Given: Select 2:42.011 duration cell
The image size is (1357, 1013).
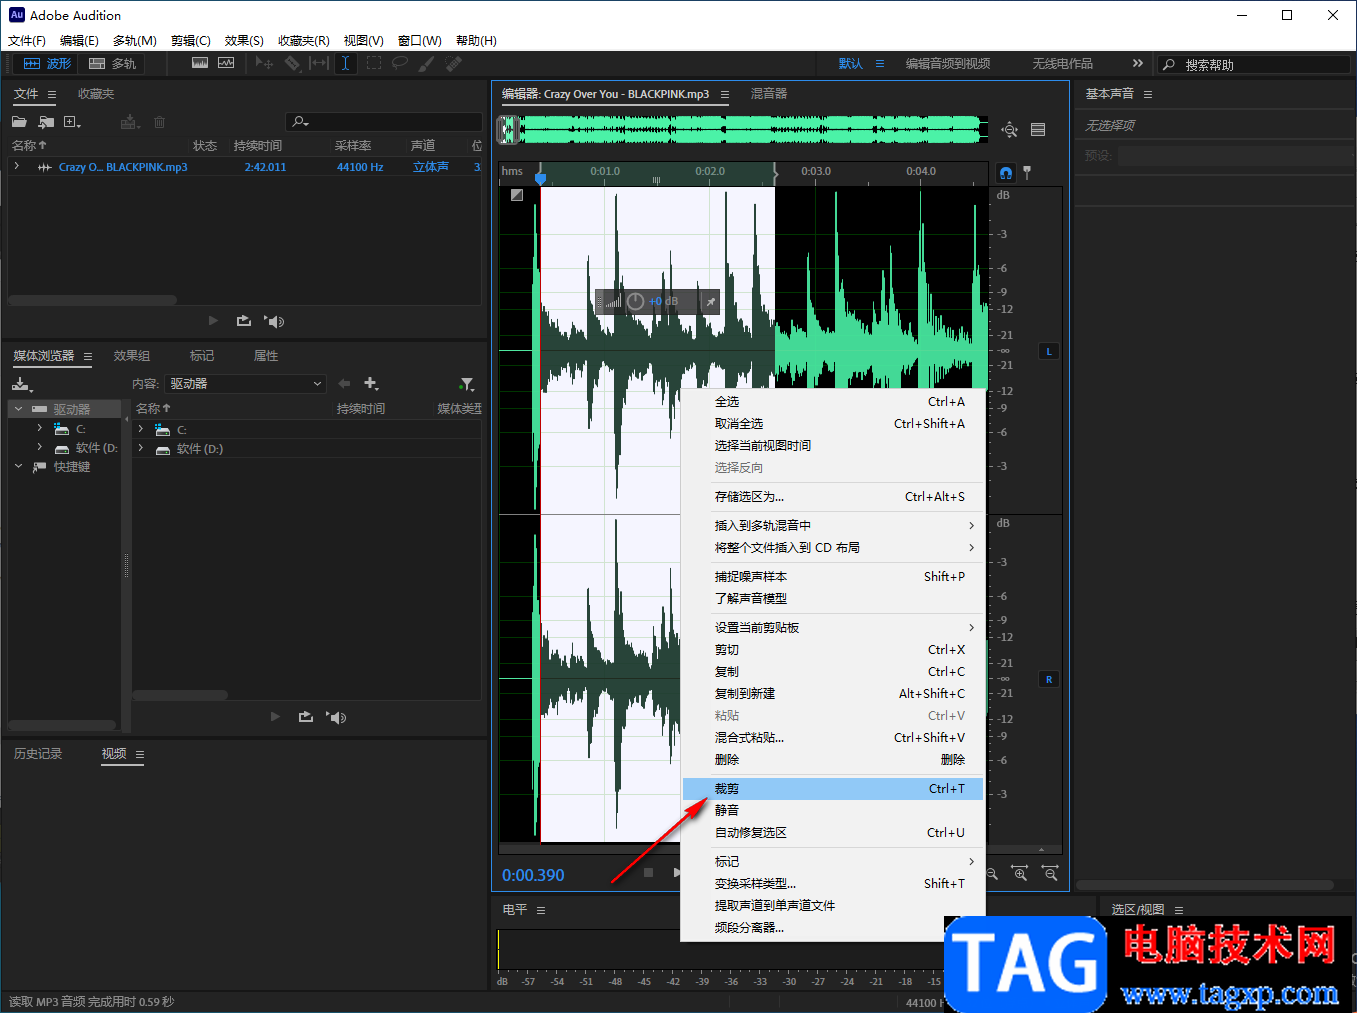Looking at the screenshot, I should tap(265, 167).
